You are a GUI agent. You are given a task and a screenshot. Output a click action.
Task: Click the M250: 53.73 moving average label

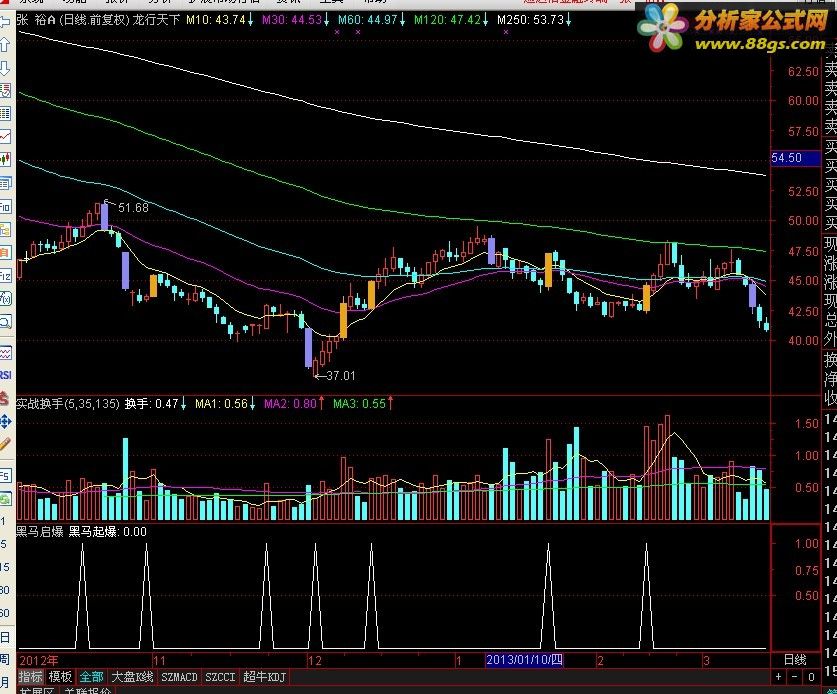coord(534,20)
